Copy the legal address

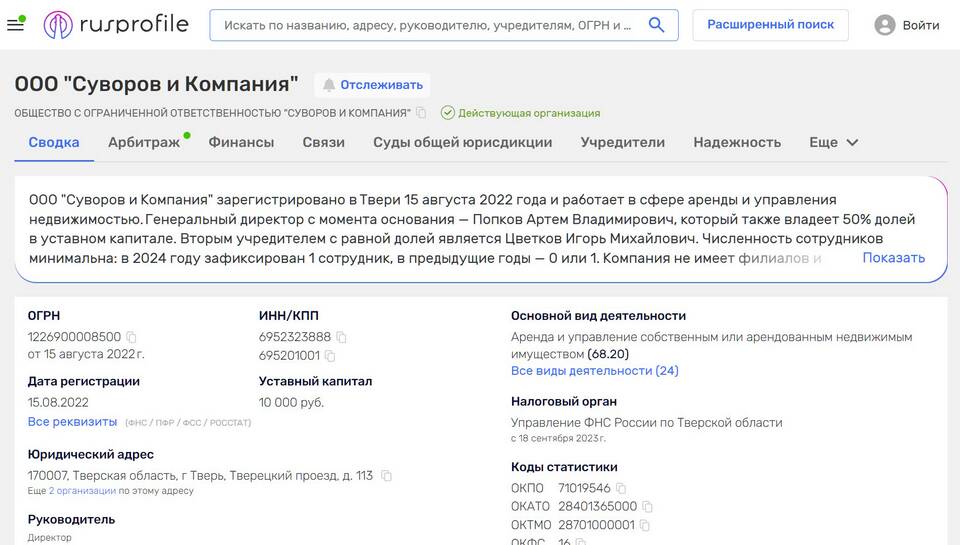(387, 476)
